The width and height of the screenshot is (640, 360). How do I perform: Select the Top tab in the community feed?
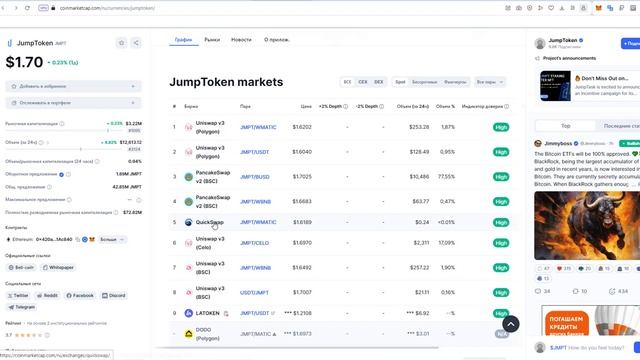pyautogui.click(x=565, y=126)
